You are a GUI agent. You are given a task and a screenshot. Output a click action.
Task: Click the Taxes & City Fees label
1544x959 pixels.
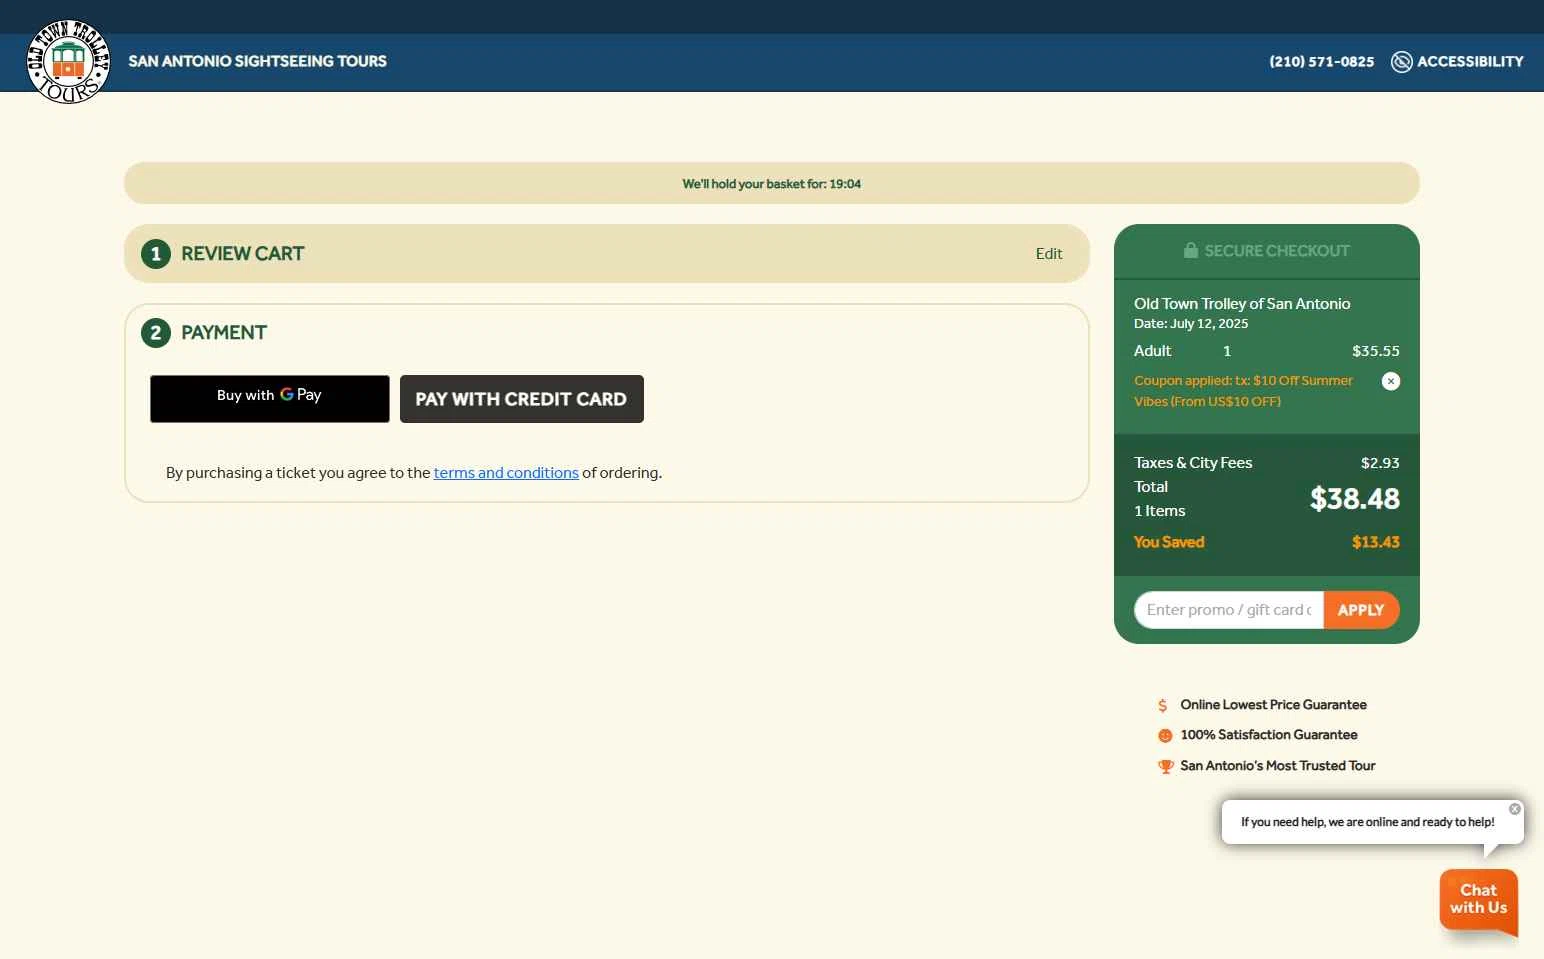pyautogui.click(x=1193, y=463)
